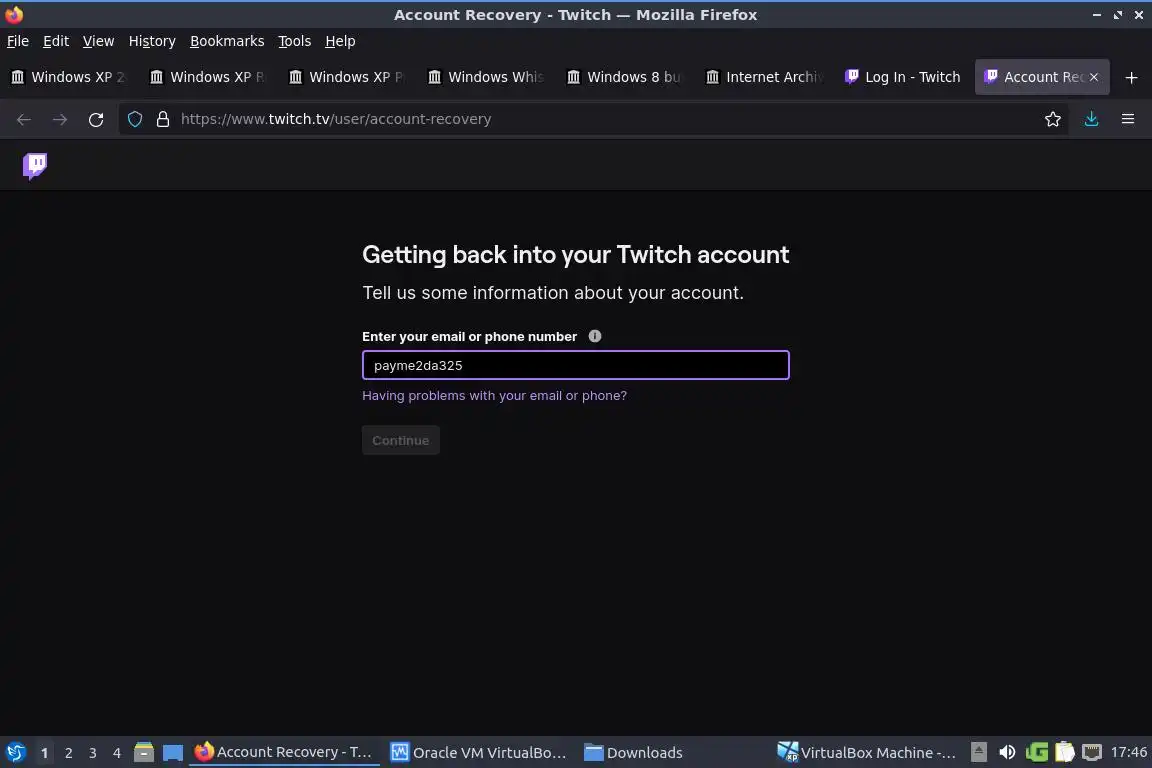
Task: Open the Bookmarks menu
Action: pos(227,41)
